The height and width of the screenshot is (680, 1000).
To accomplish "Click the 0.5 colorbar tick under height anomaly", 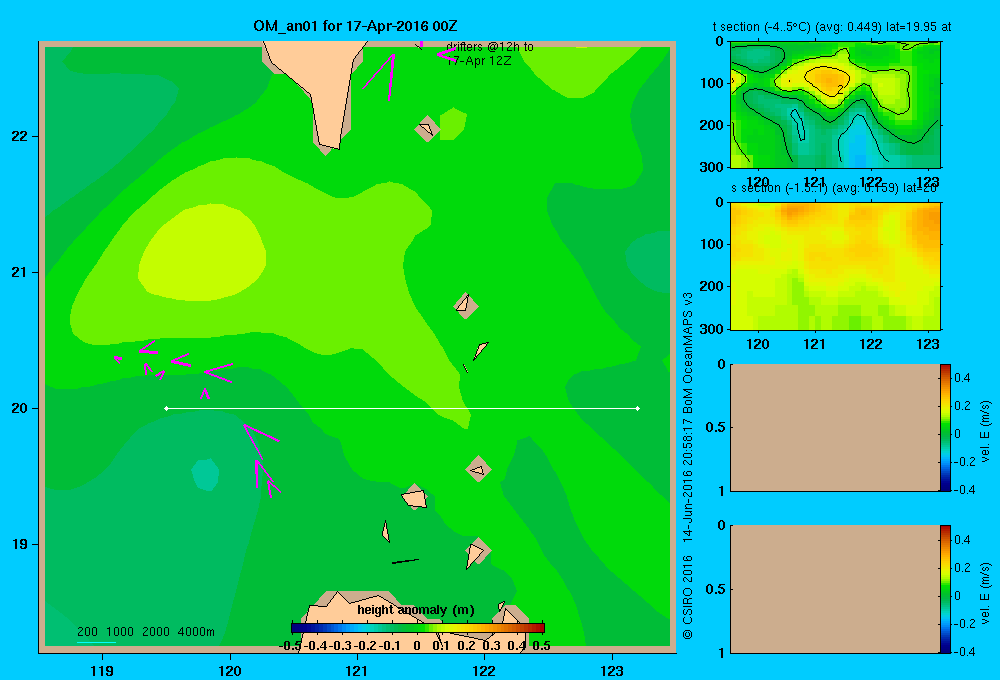I will tap(541, 645).
